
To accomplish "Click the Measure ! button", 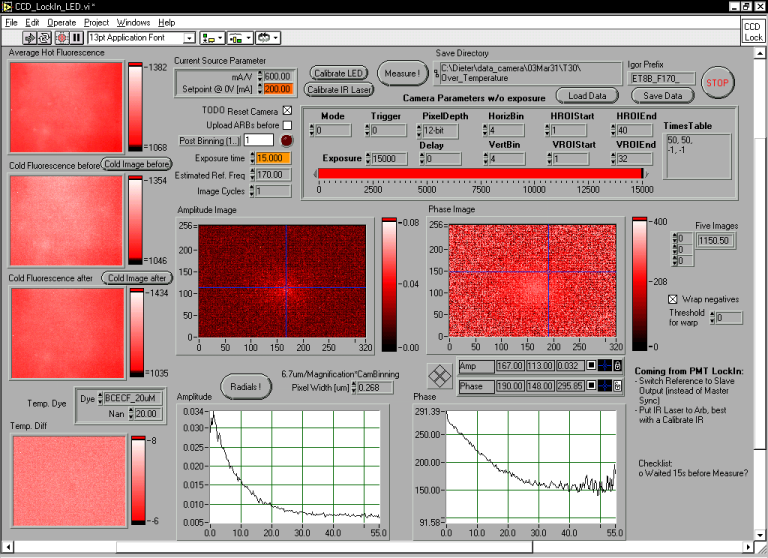I will [402, 73].
